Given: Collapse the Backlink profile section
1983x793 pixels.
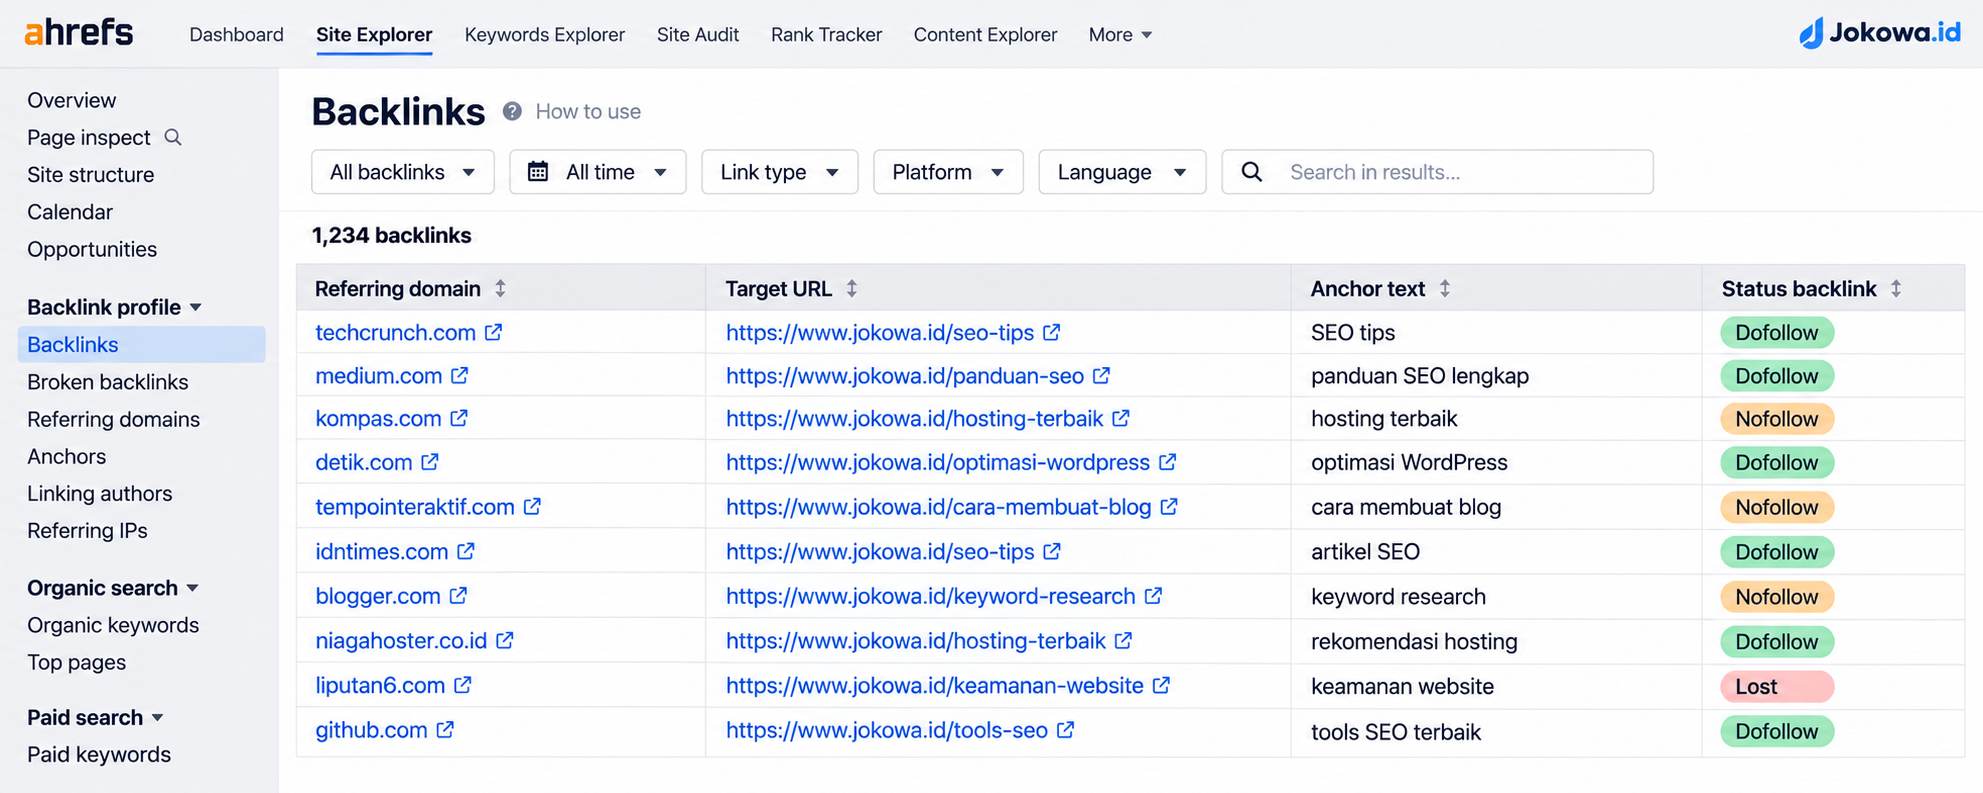Looking at the screenshot, I should point(114,307).
